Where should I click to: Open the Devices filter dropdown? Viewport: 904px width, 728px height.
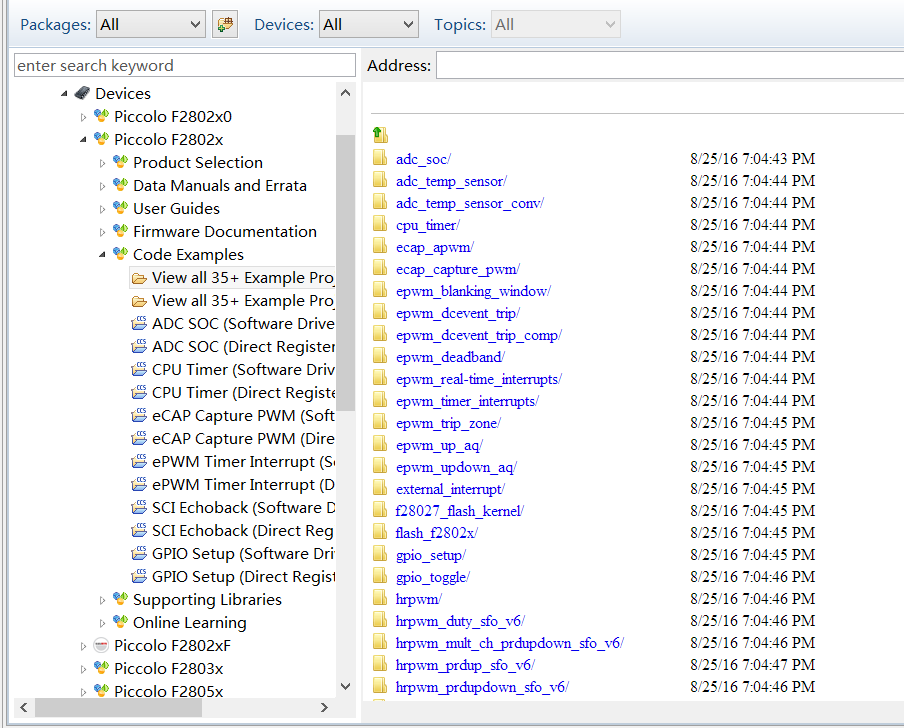(368, 24)
